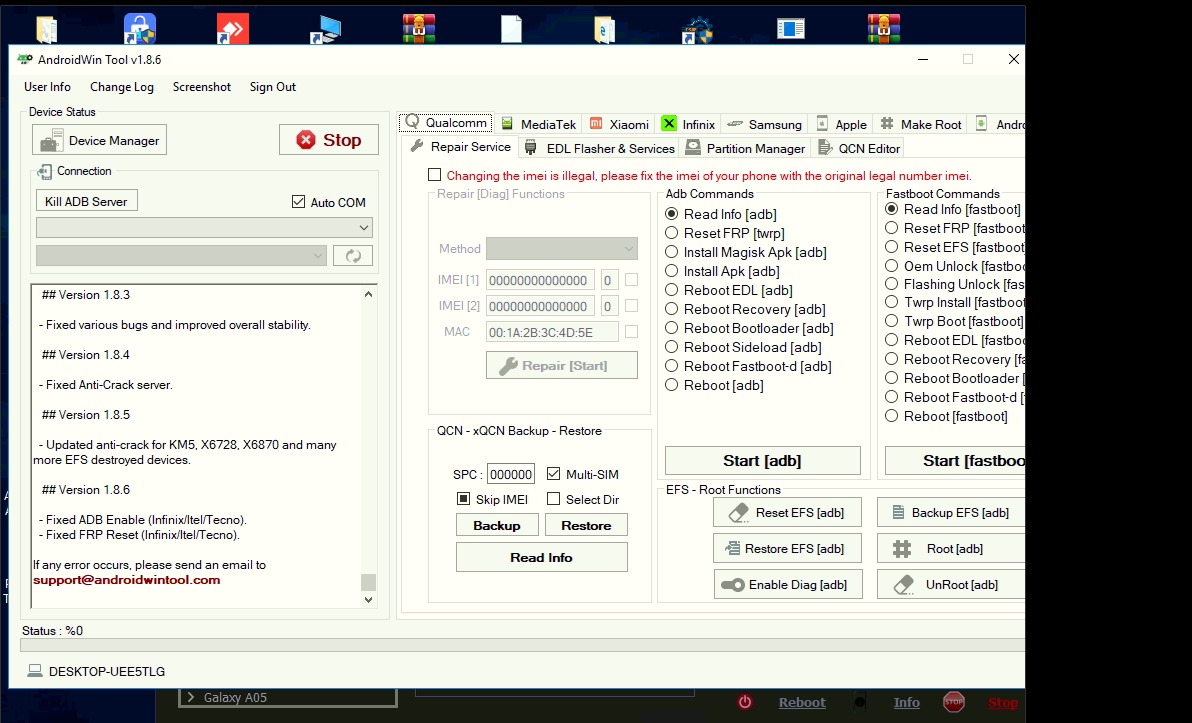This screenshot has height=723, width=1192.
Task: Open the Change Log menu
Action: pos(121,87)
